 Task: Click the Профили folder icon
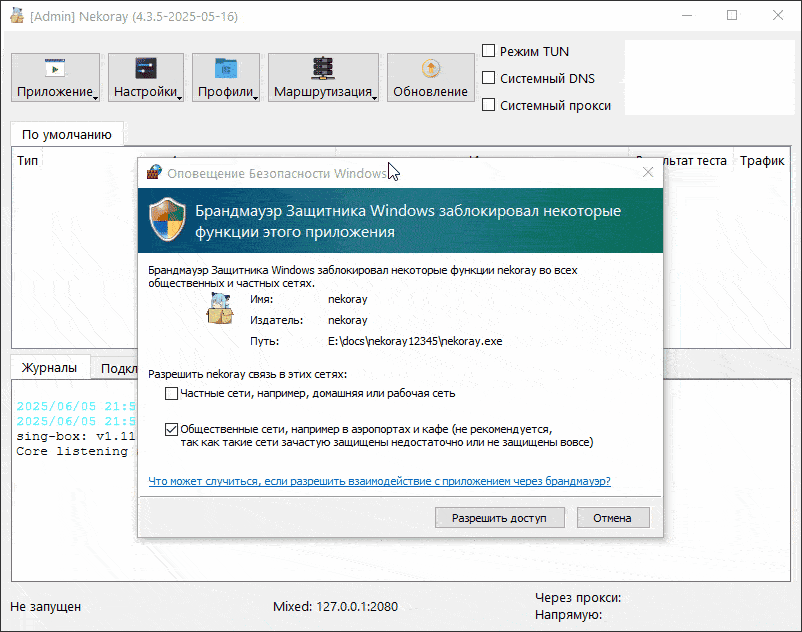pos(226,68)
